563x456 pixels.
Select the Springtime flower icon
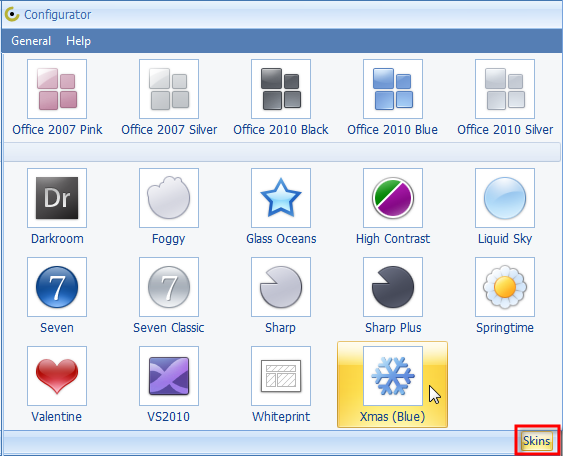[505, 287]
